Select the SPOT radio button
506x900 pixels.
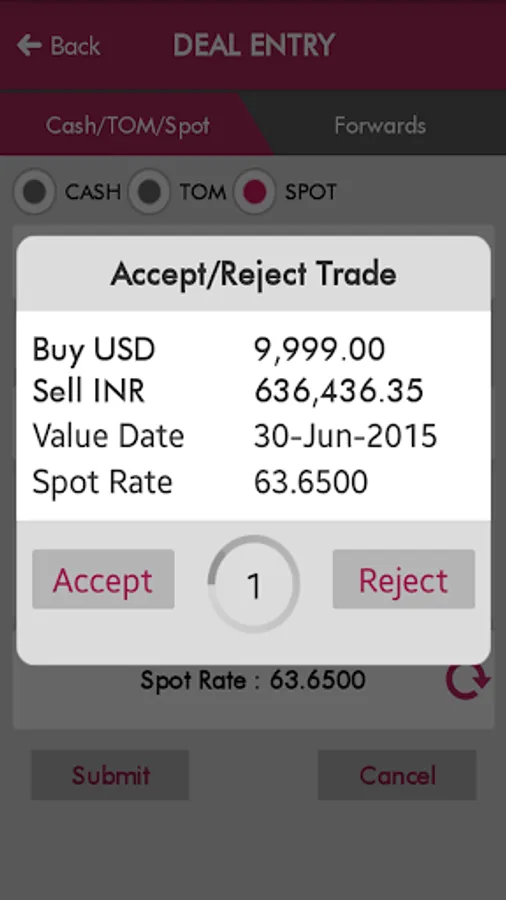point(255,192)
